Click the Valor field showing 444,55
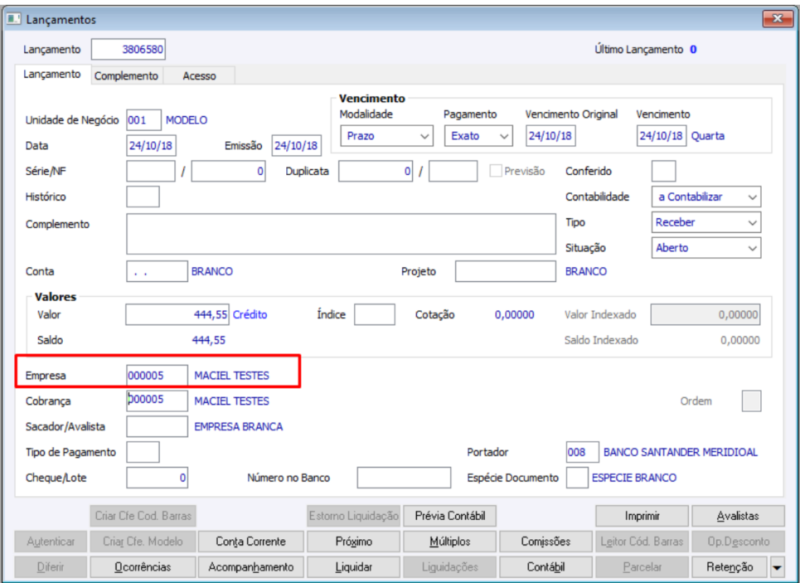The width and height of the screenshot is (800, 583). (x=177, y=315)
